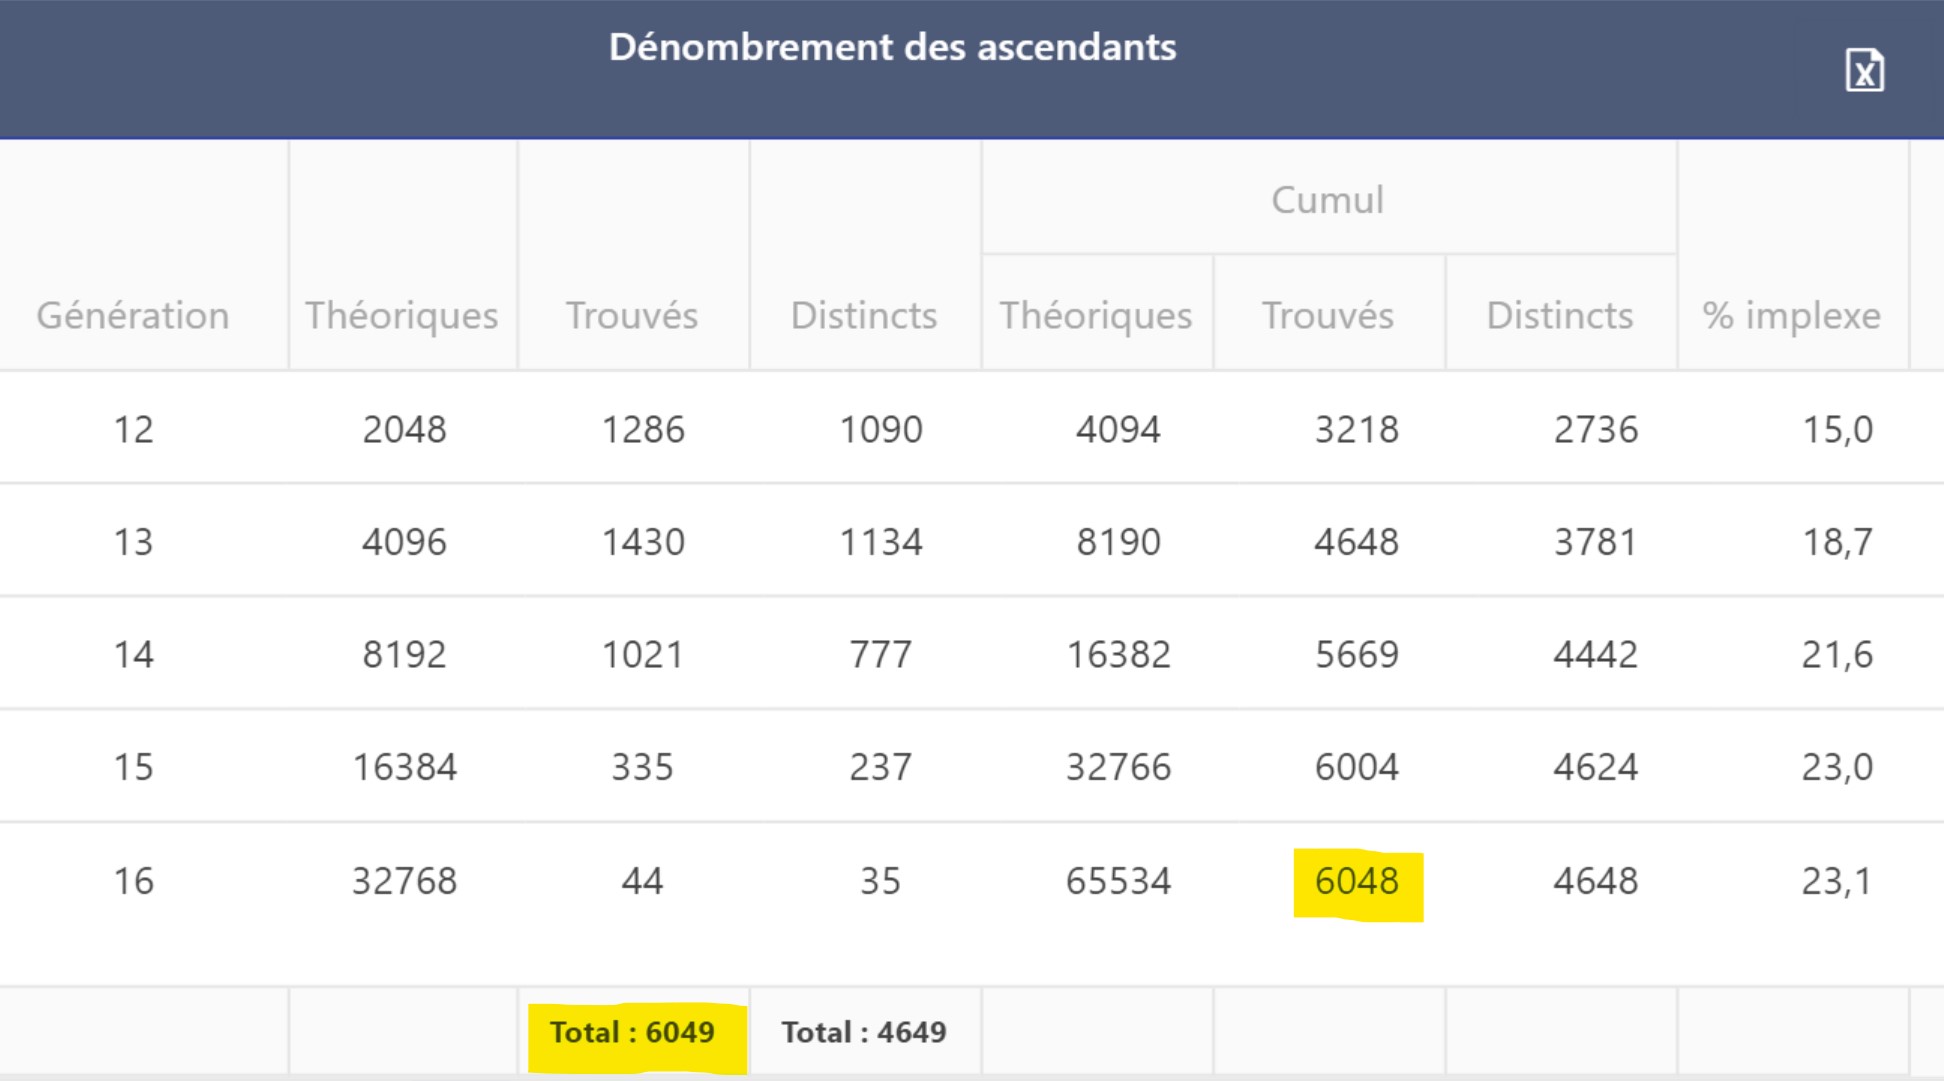Click the 32766 cumulative theoretical value

point(1118,768)
